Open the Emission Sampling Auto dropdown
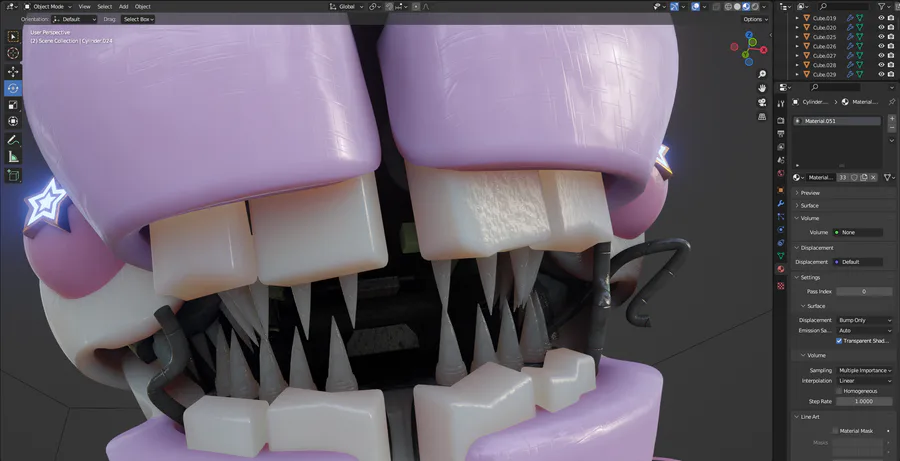 (x=864, y=331)
